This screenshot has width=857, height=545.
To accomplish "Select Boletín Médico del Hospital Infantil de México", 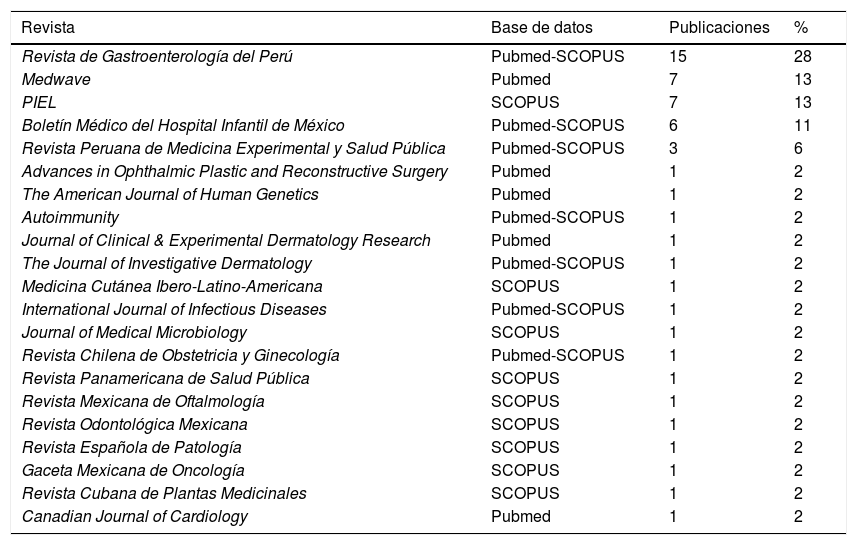I will click(x=183, y=126).
